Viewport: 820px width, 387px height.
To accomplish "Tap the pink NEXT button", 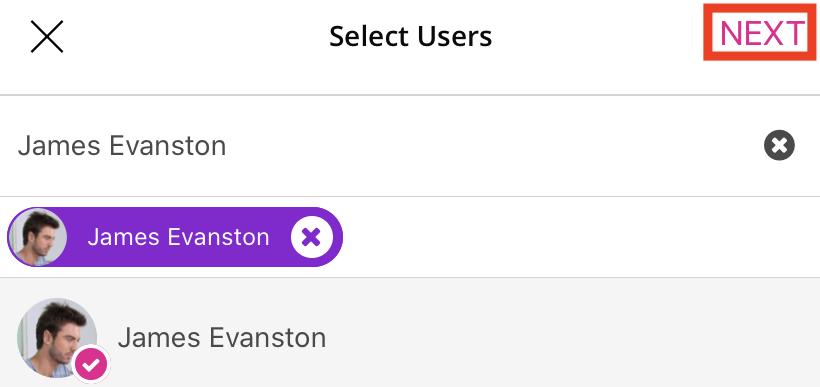I will (x=760, y=32).
